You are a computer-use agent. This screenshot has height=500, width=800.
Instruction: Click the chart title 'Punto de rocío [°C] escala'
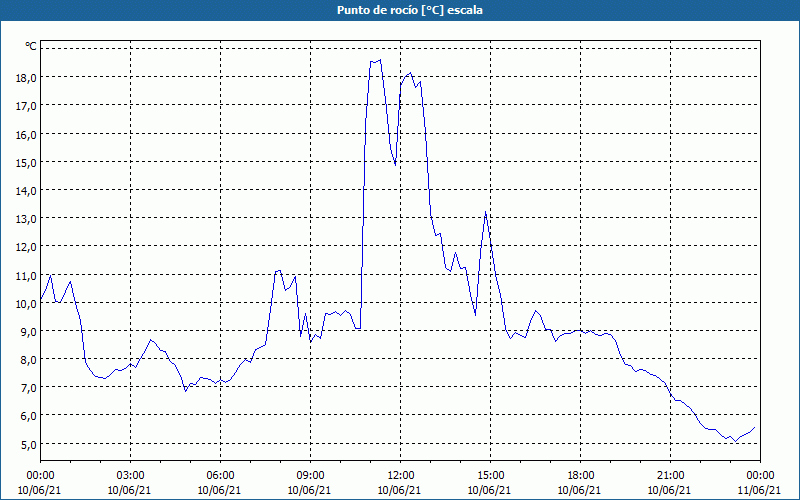pyautogui.click(x=410, y=10)
